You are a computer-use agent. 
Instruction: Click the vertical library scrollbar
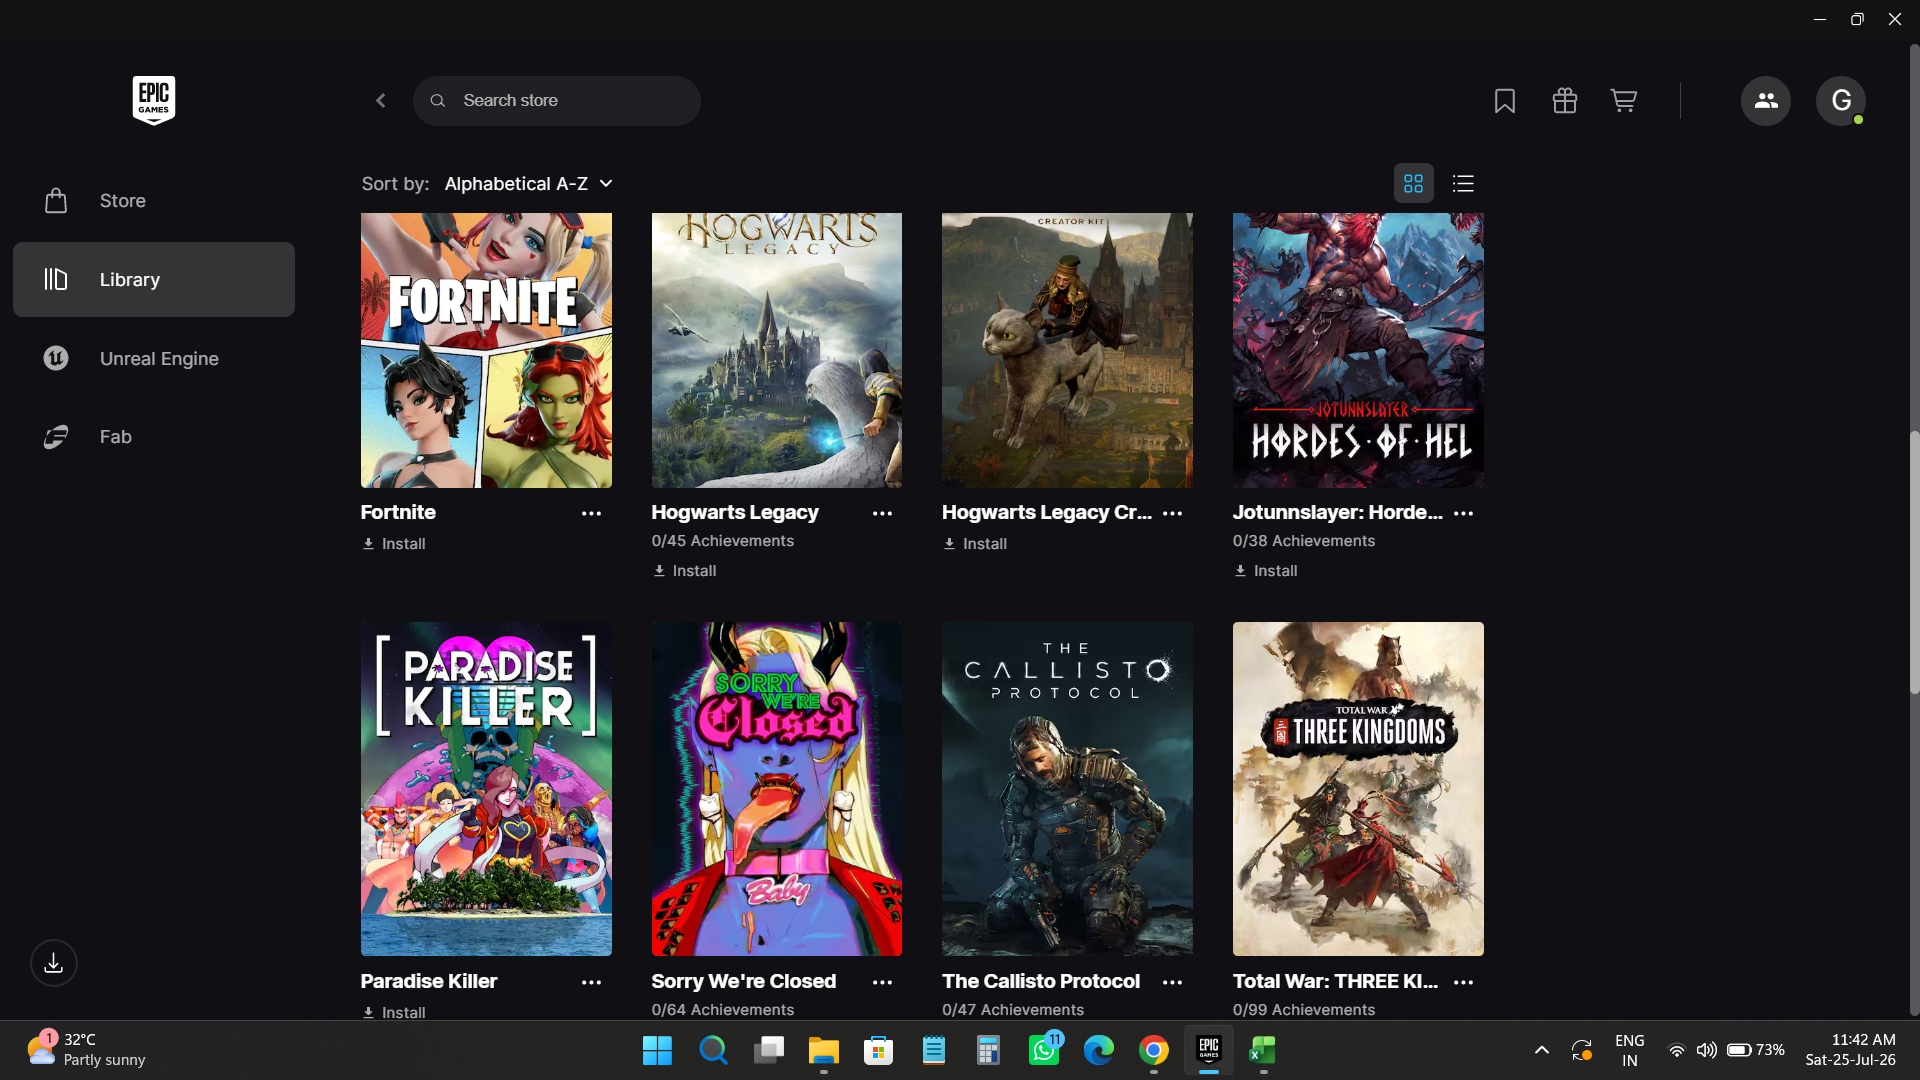click(x=1914, y=562)
